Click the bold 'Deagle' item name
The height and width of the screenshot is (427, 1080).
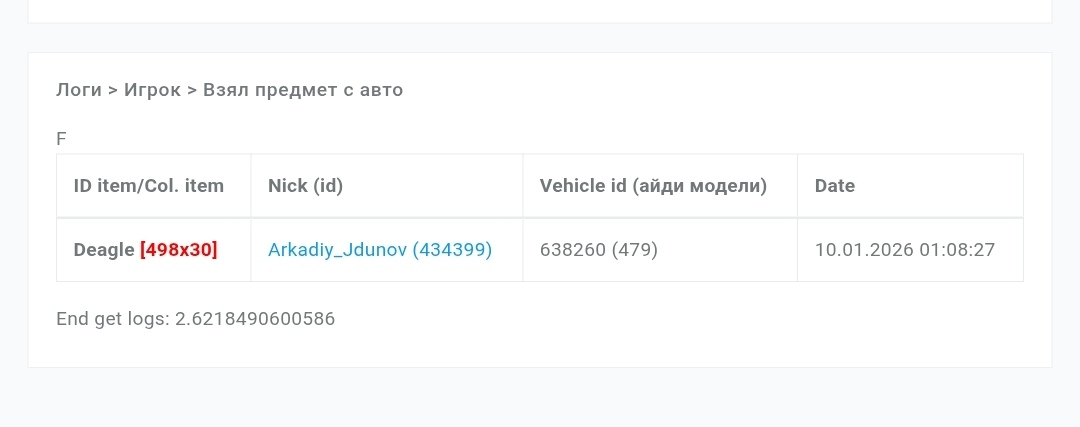104,250
